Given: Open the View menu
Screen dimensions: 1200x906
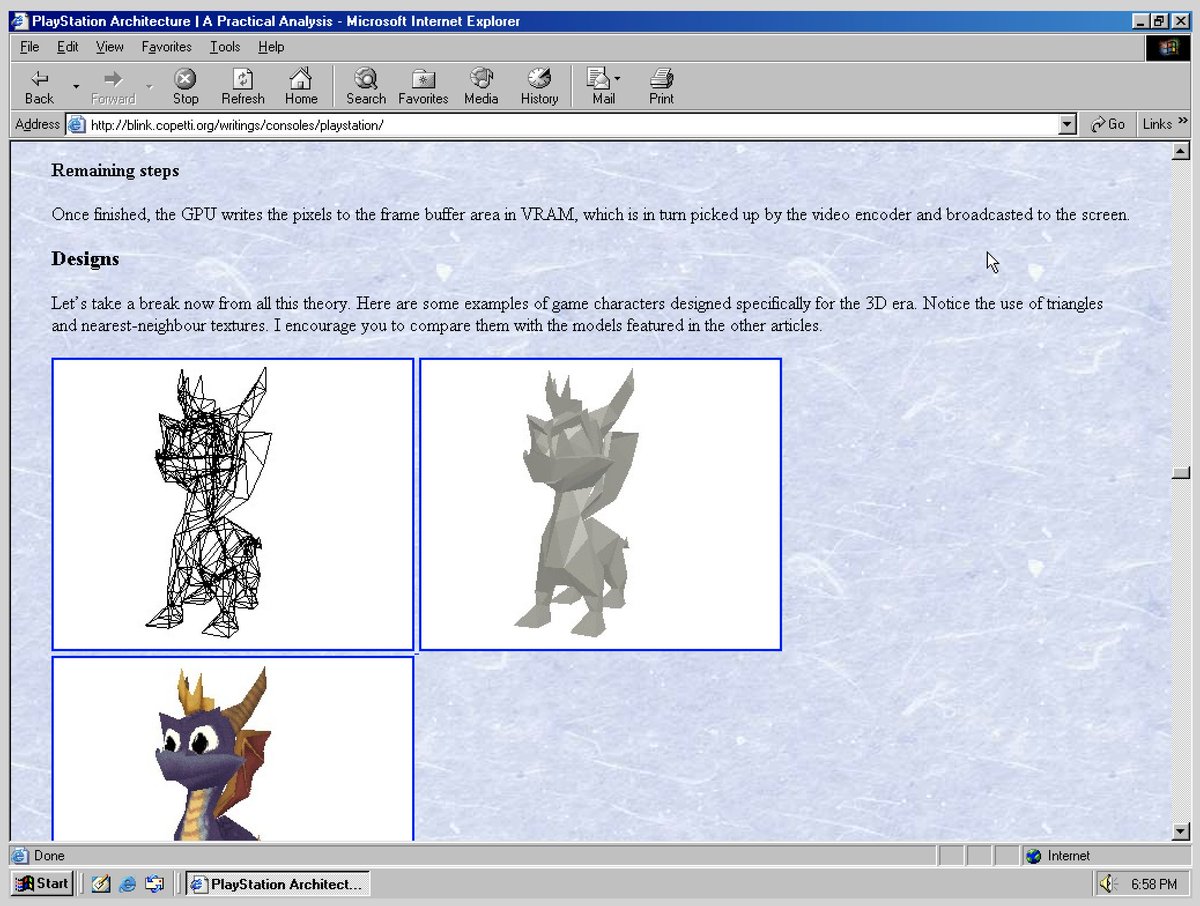Looking at the screenshot, I should pyautogui.click(x=109, y=47).
